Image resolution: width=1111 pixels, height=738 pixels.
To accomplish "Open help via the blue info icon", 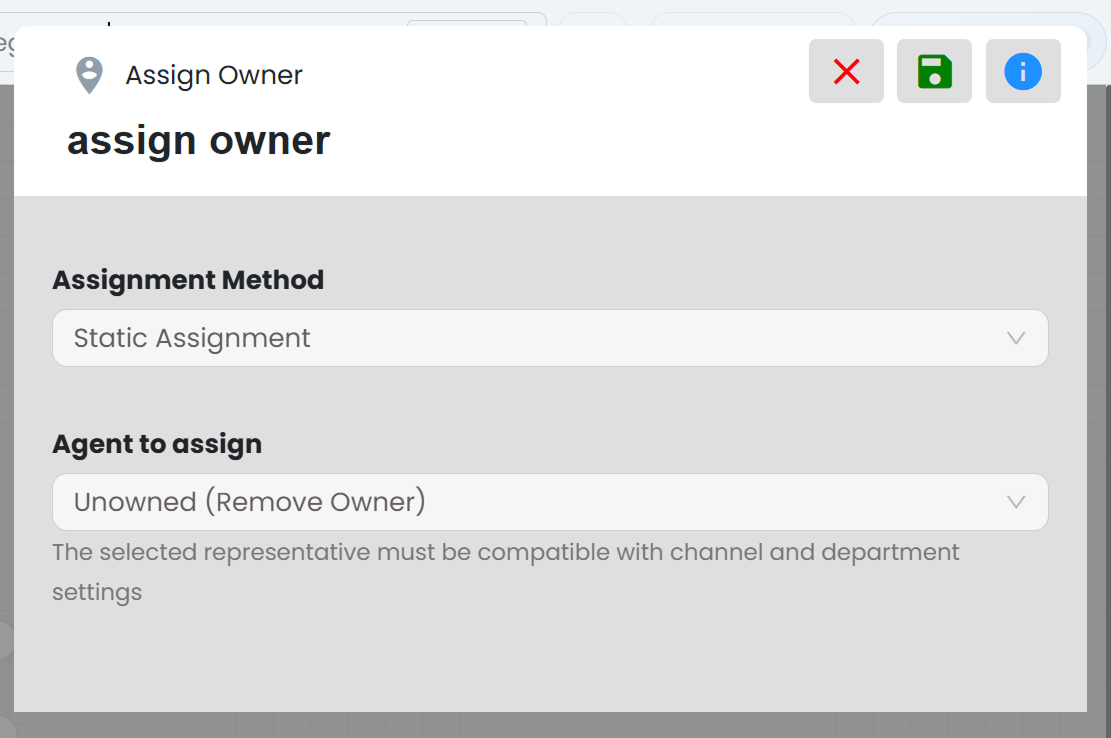I will pos(1022,72).
